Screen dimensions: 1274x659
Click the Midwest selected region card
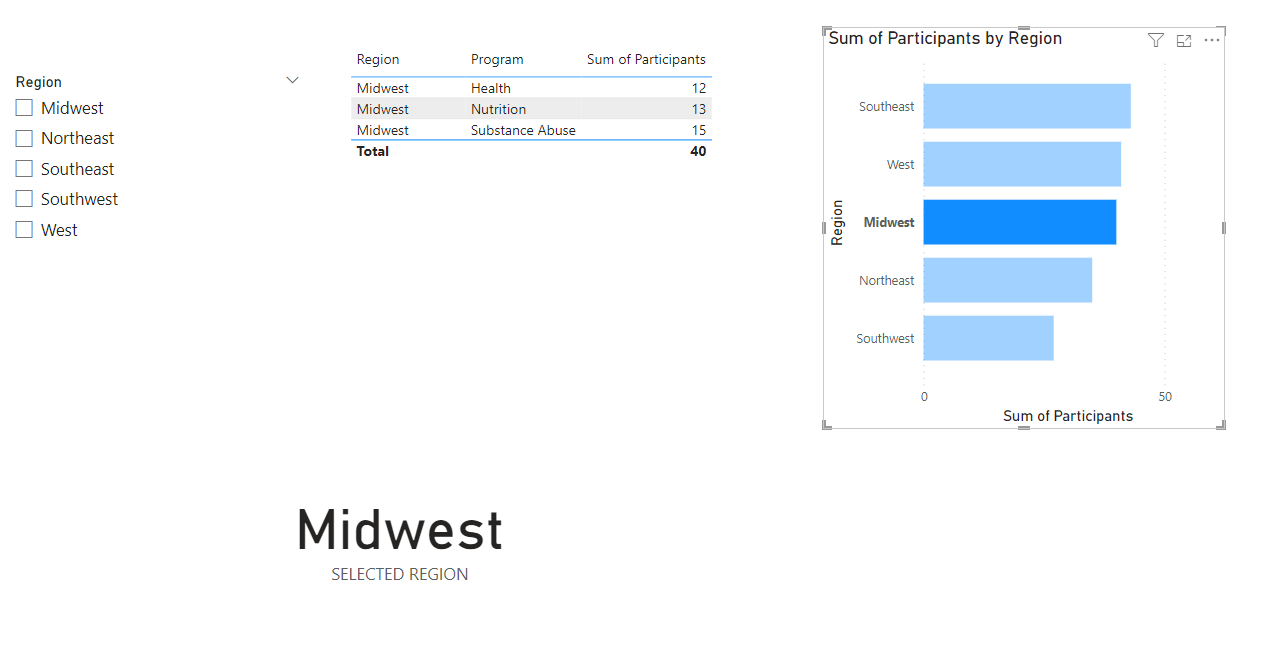pos(399,530)
